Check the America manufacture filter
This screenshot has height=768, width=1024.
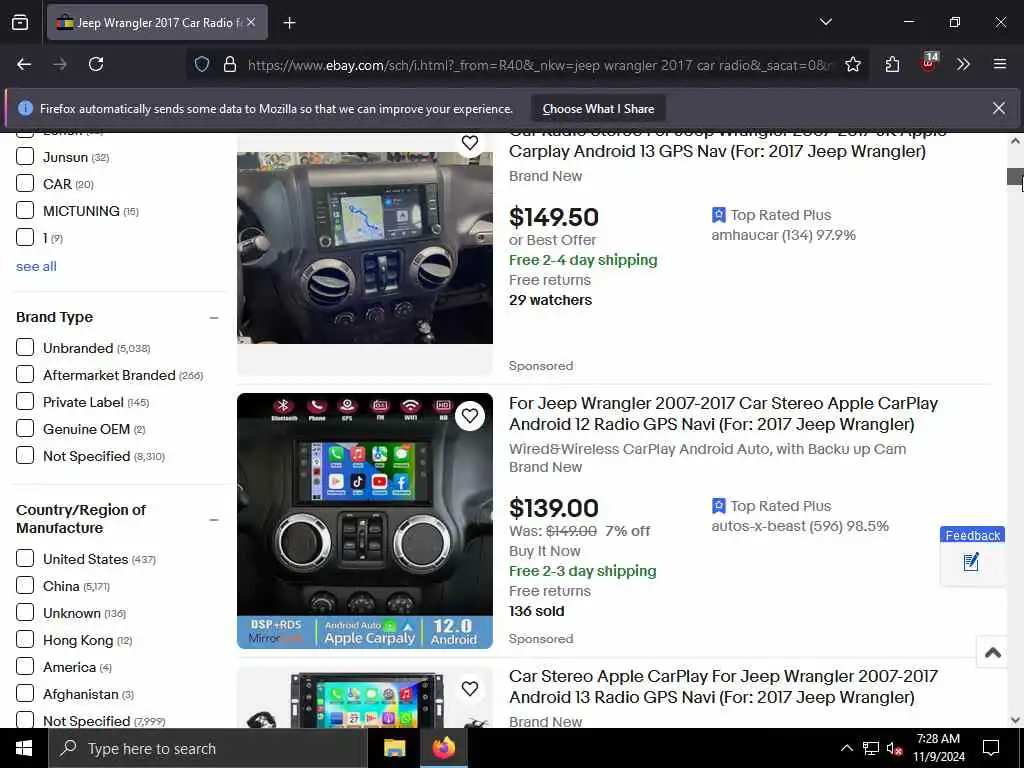(x=25, y=667)
